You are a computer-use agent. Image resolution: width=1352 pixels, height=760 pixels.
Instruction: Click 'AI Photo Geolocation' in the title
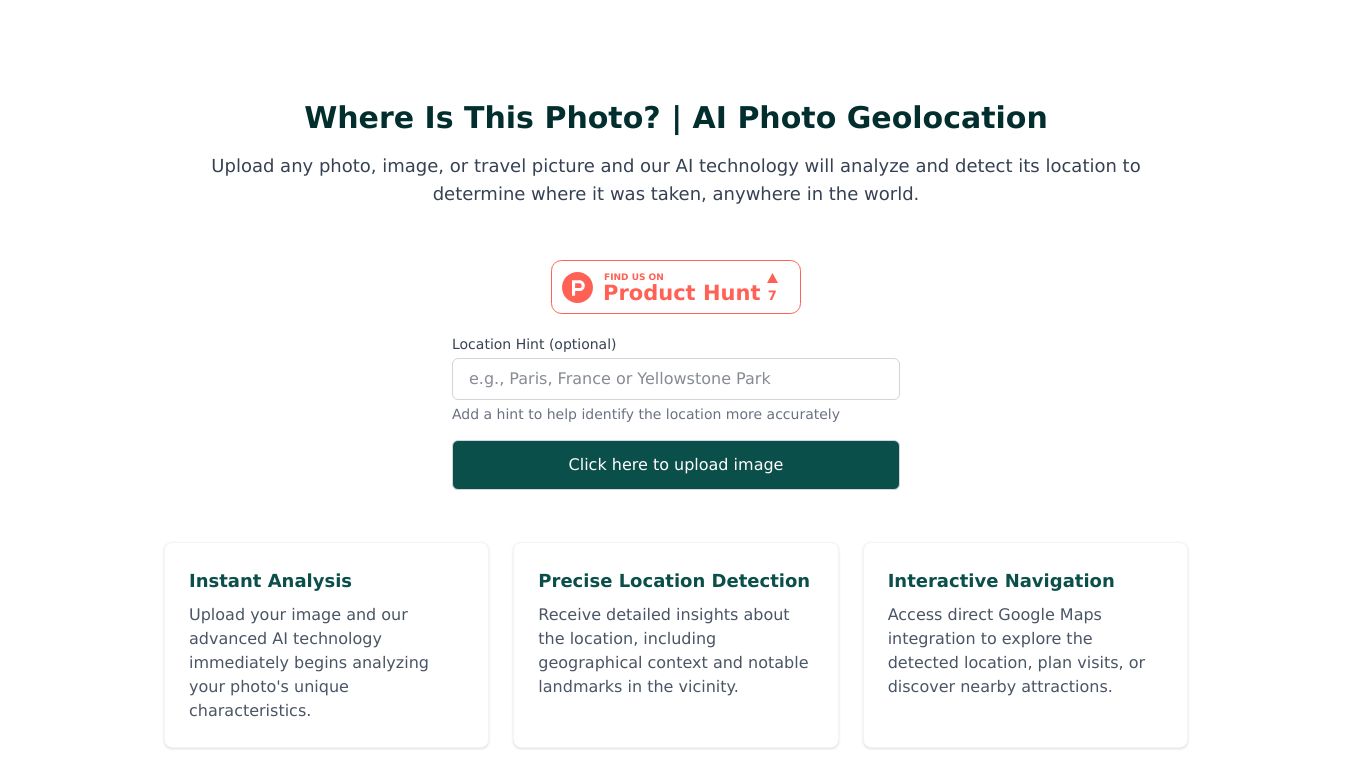[x=869, y=118]
